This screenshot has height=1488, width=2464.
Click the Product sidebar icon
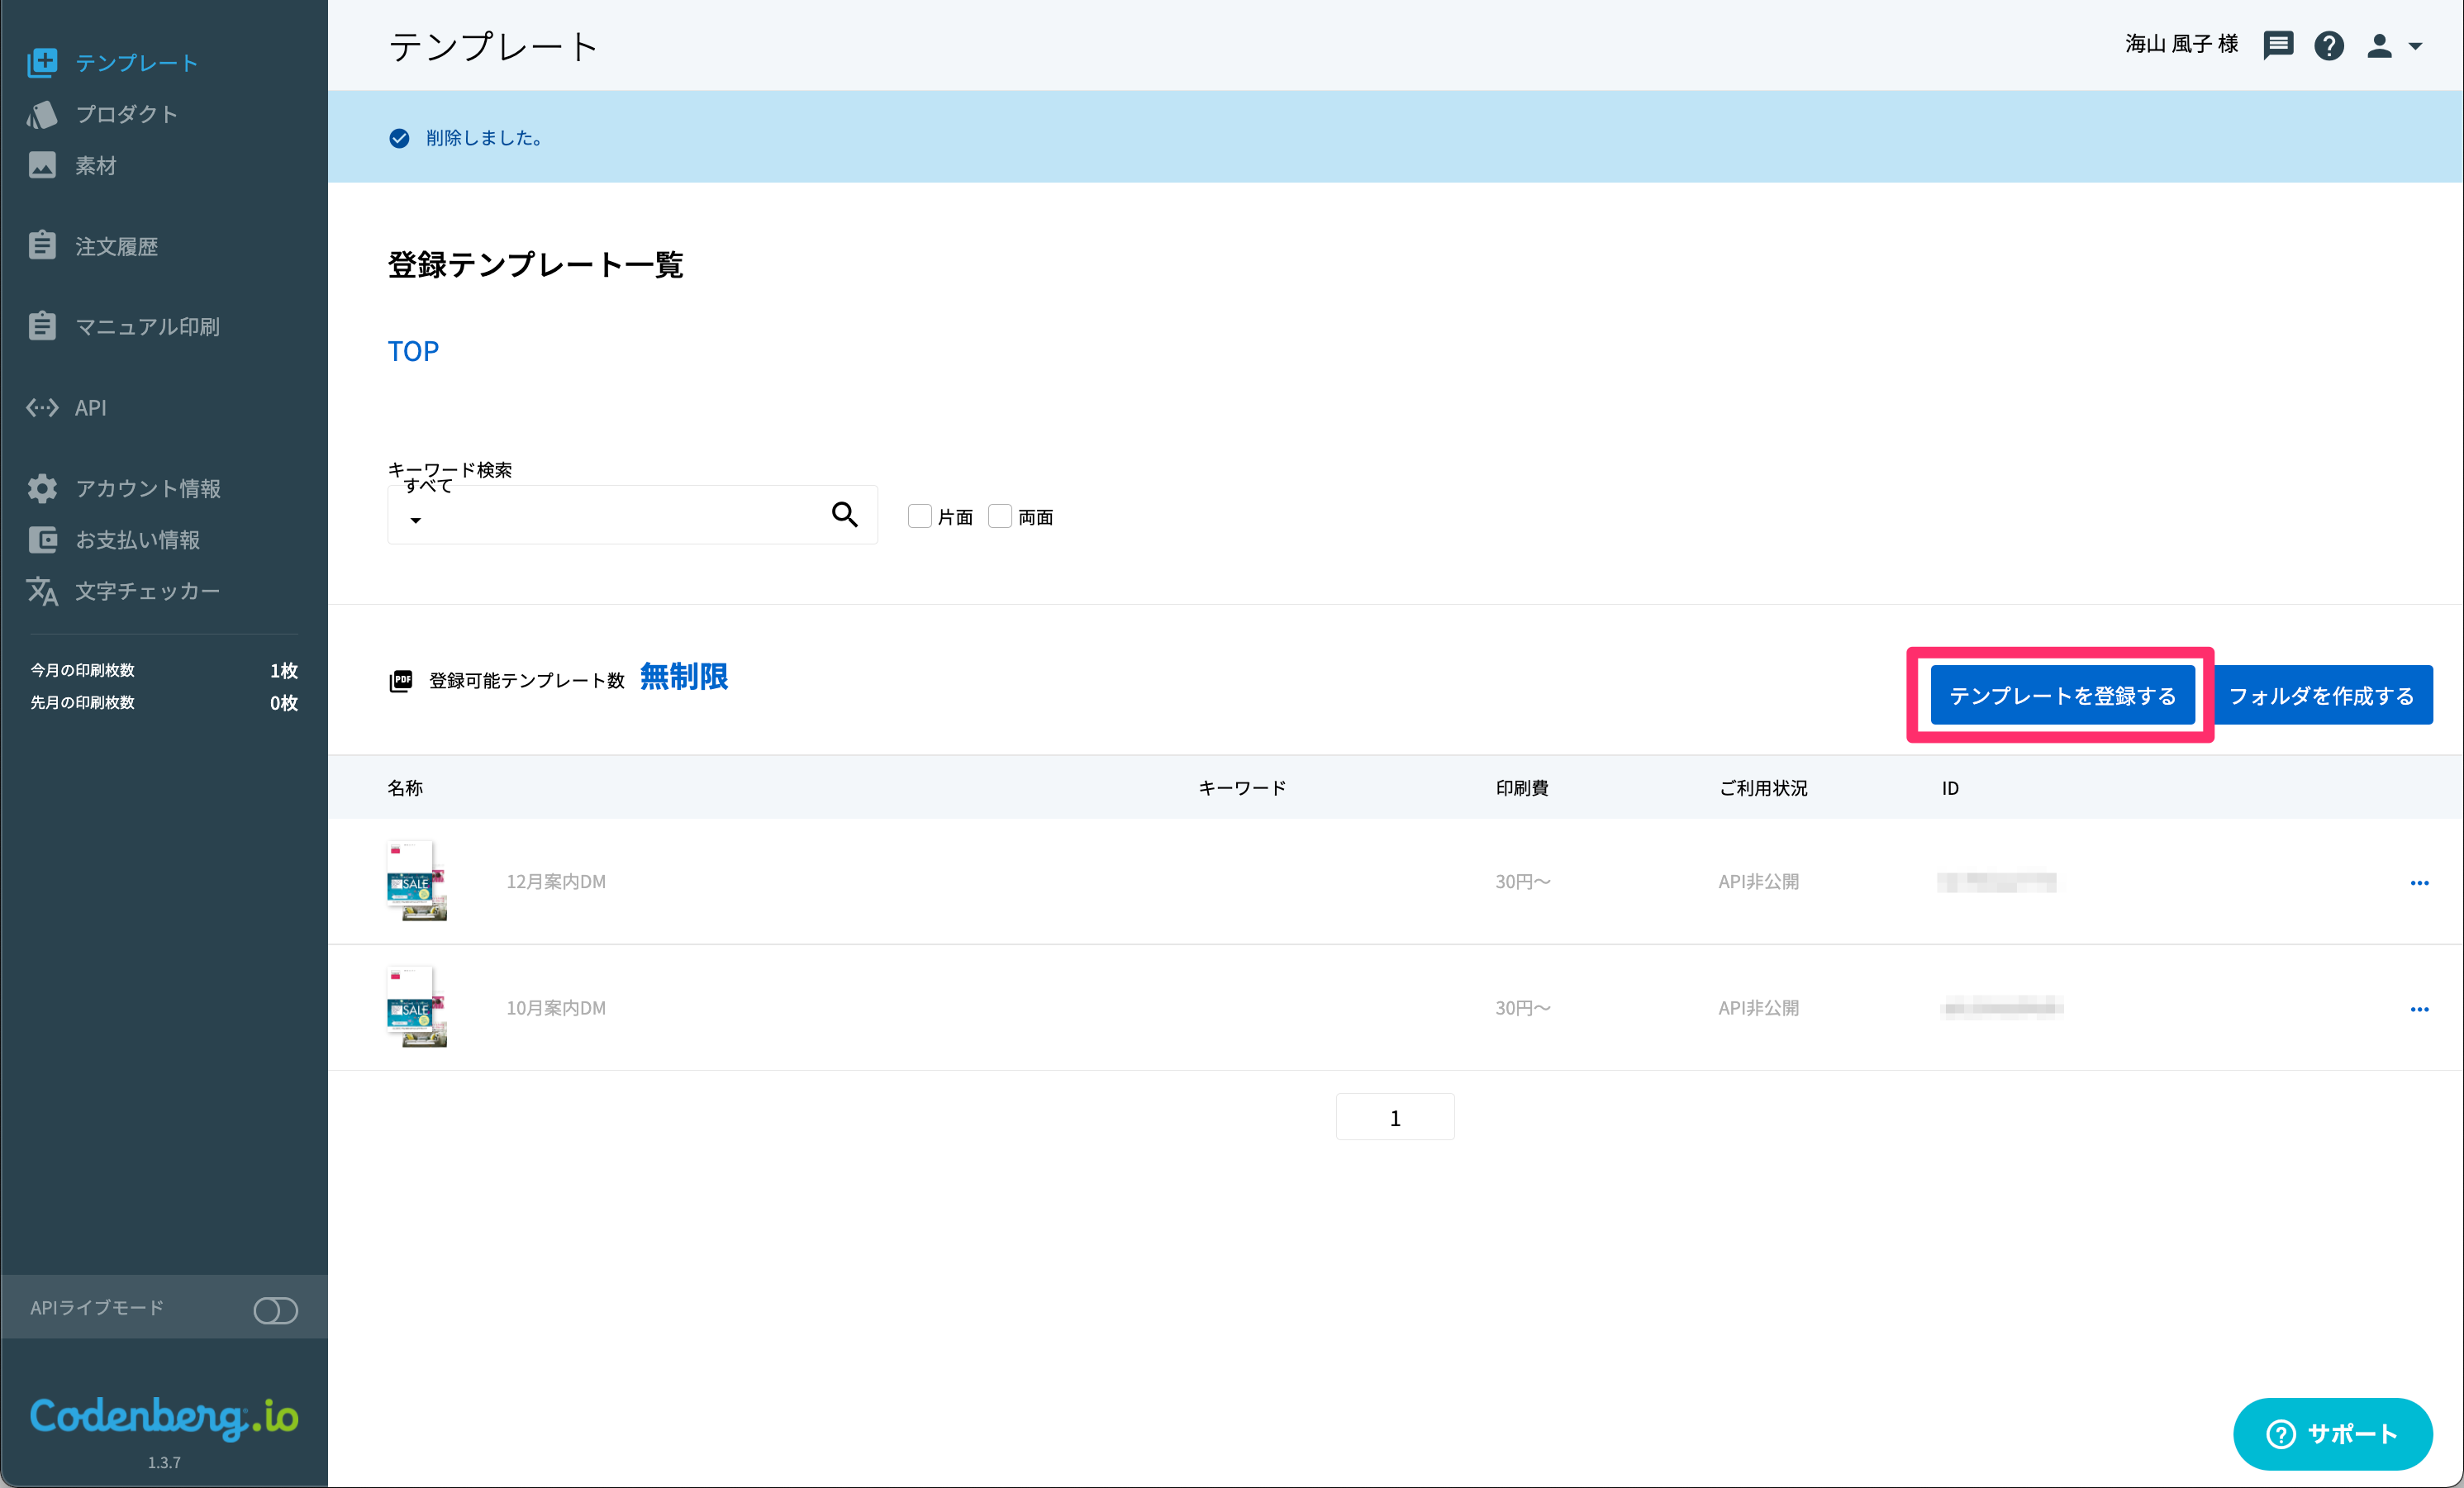click(x=42, y=114)
